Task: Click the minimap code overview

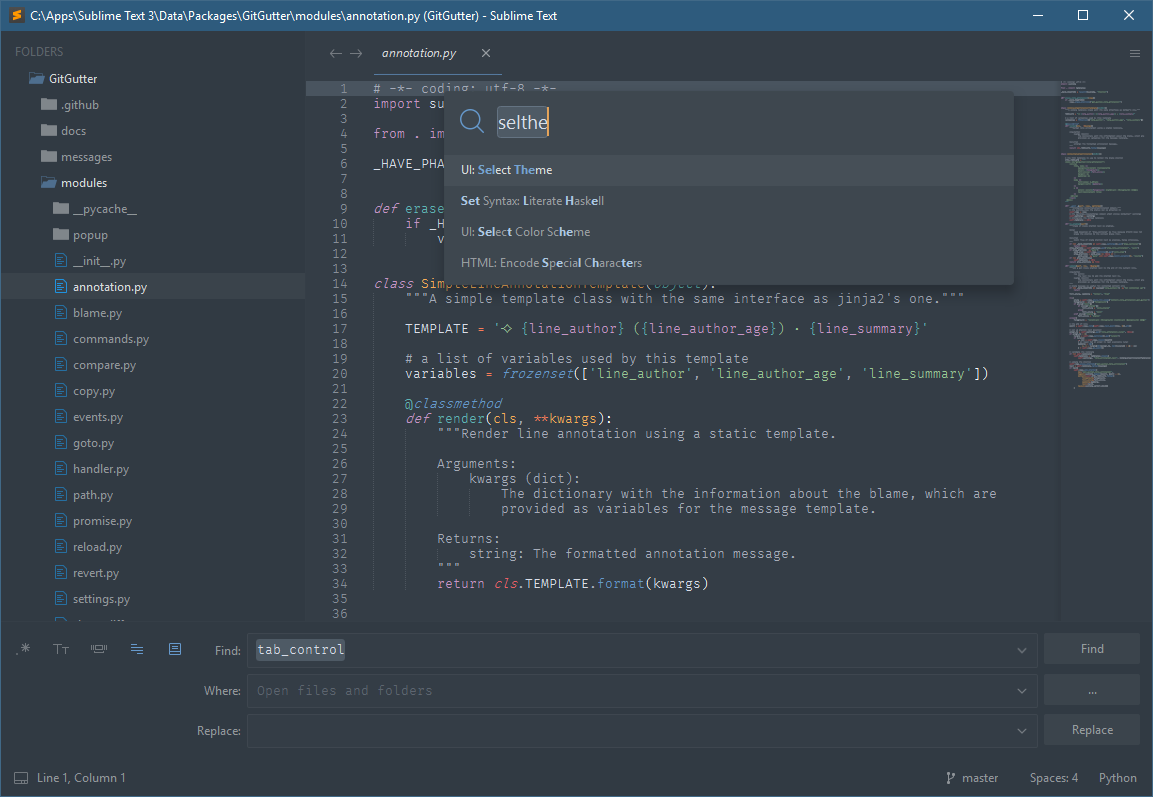Action: [1104, 235]
